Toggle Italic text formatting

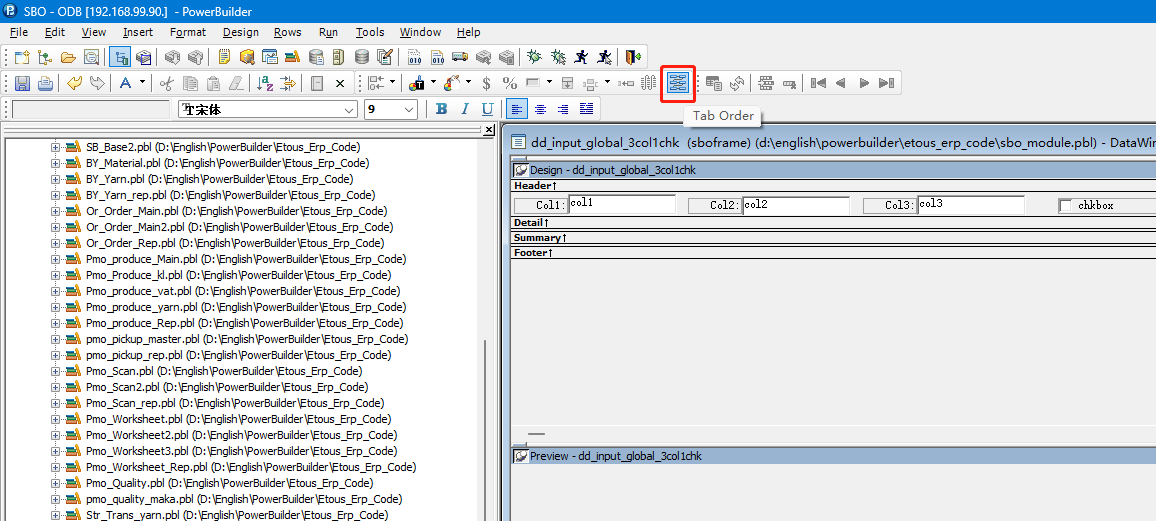(464, 109)
